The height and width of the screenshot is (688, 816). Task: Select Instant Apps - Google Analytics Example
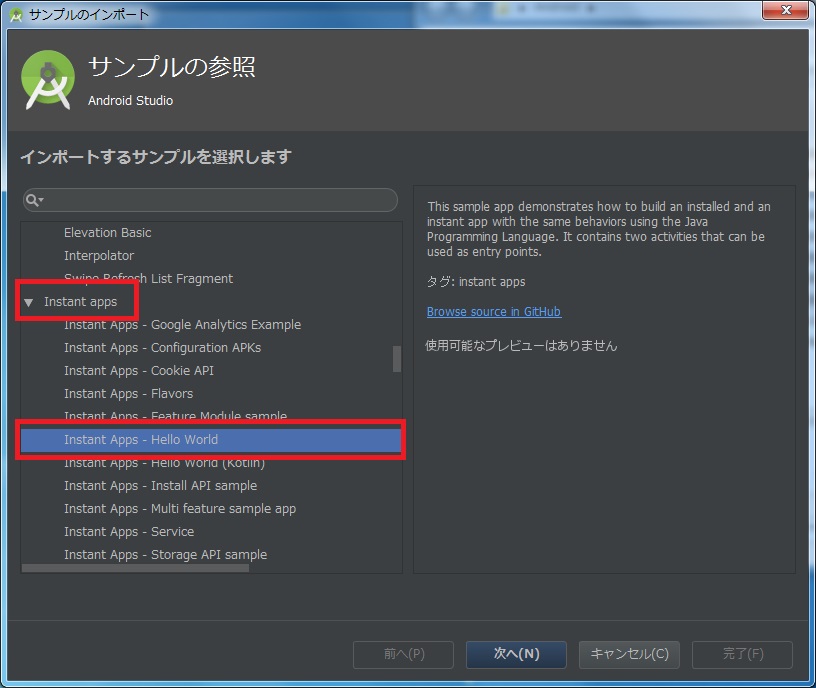tap(182, 325)
